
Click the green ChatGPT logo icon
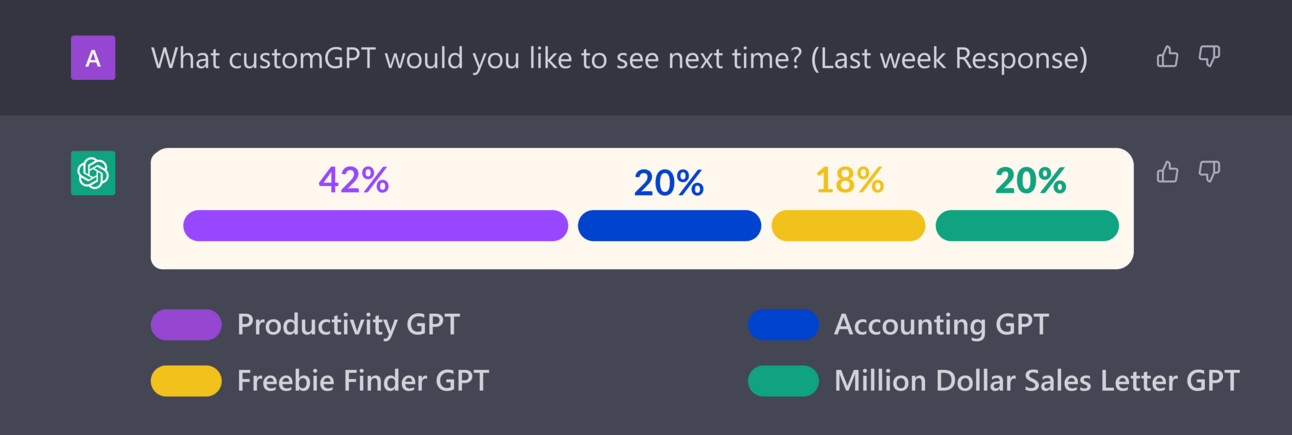[93, 173]
